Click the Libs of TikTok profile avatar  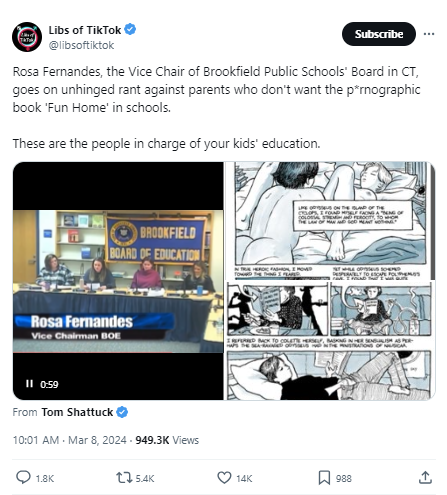tap(27, 37)
